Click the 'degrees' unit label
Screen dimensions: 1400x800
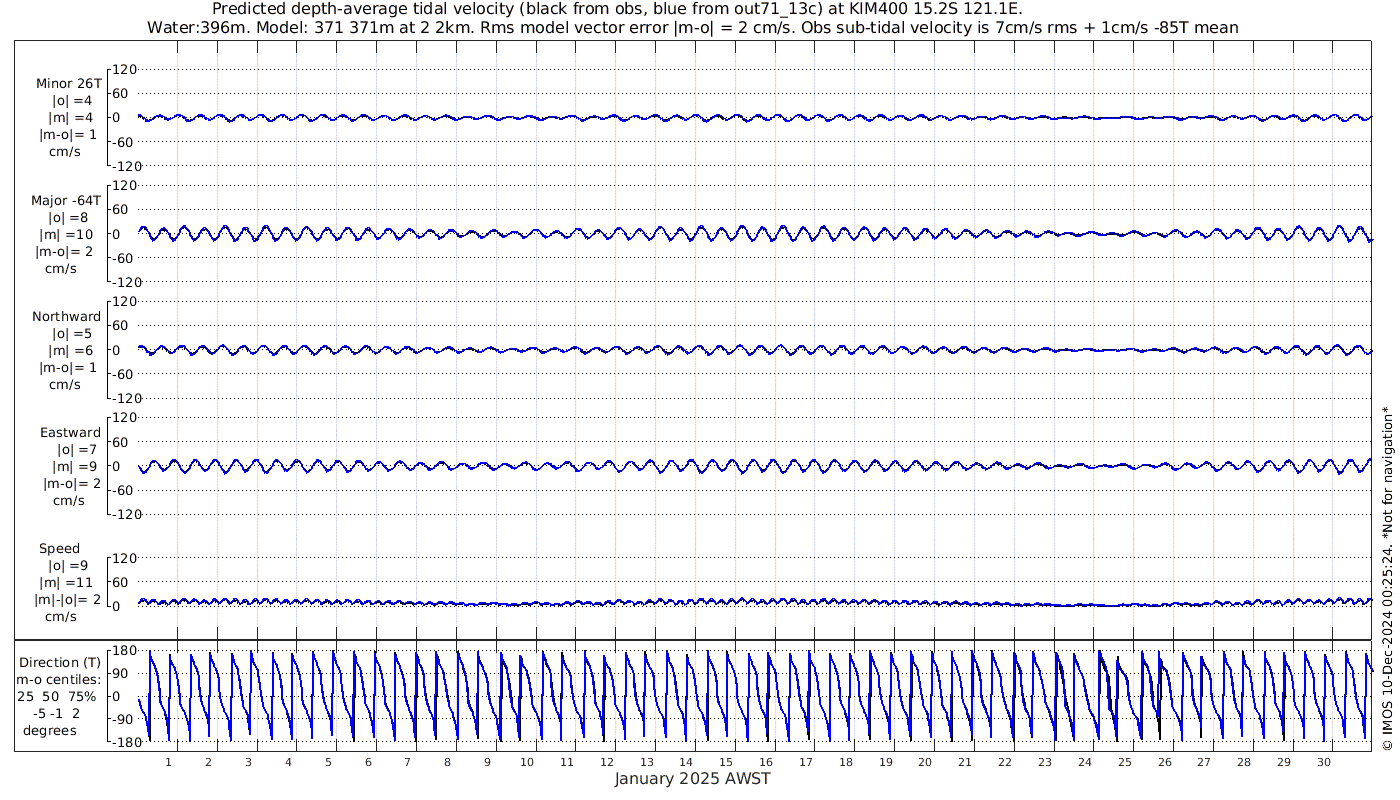(50, 730)
